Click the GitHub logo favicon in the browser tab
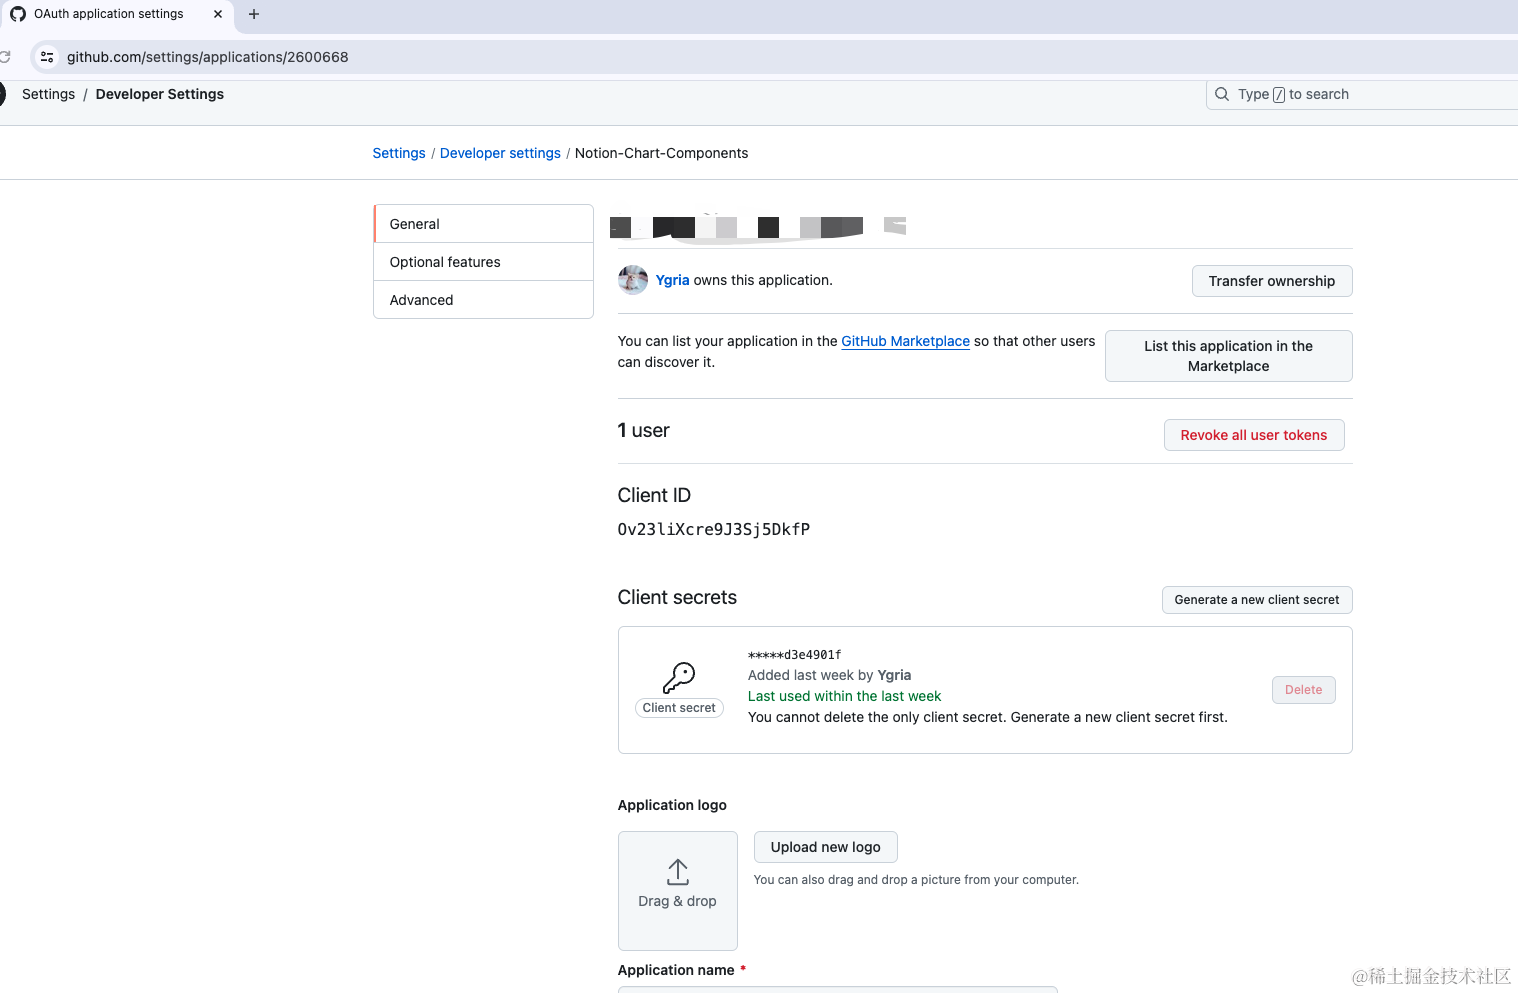 click(x=18, y=14)
